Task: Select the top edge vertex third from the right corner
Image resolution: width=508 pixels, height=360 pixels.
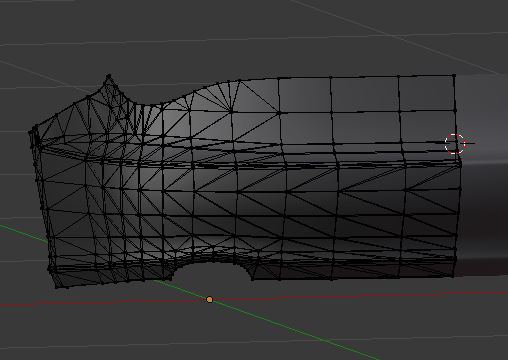Action: tap(331, 77)
